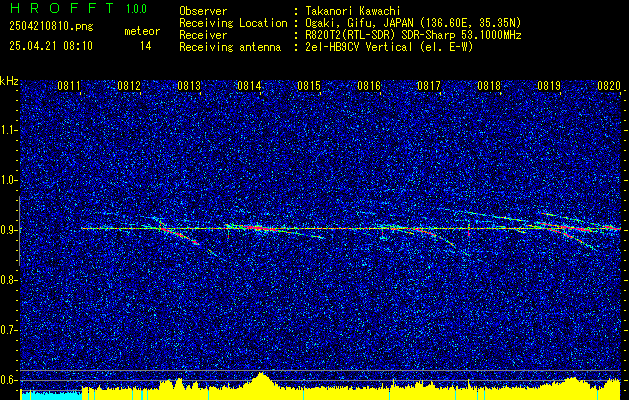629x400 pixels.
Task: Click the 0.6 kHz axis label
Action: coord(9,381)
